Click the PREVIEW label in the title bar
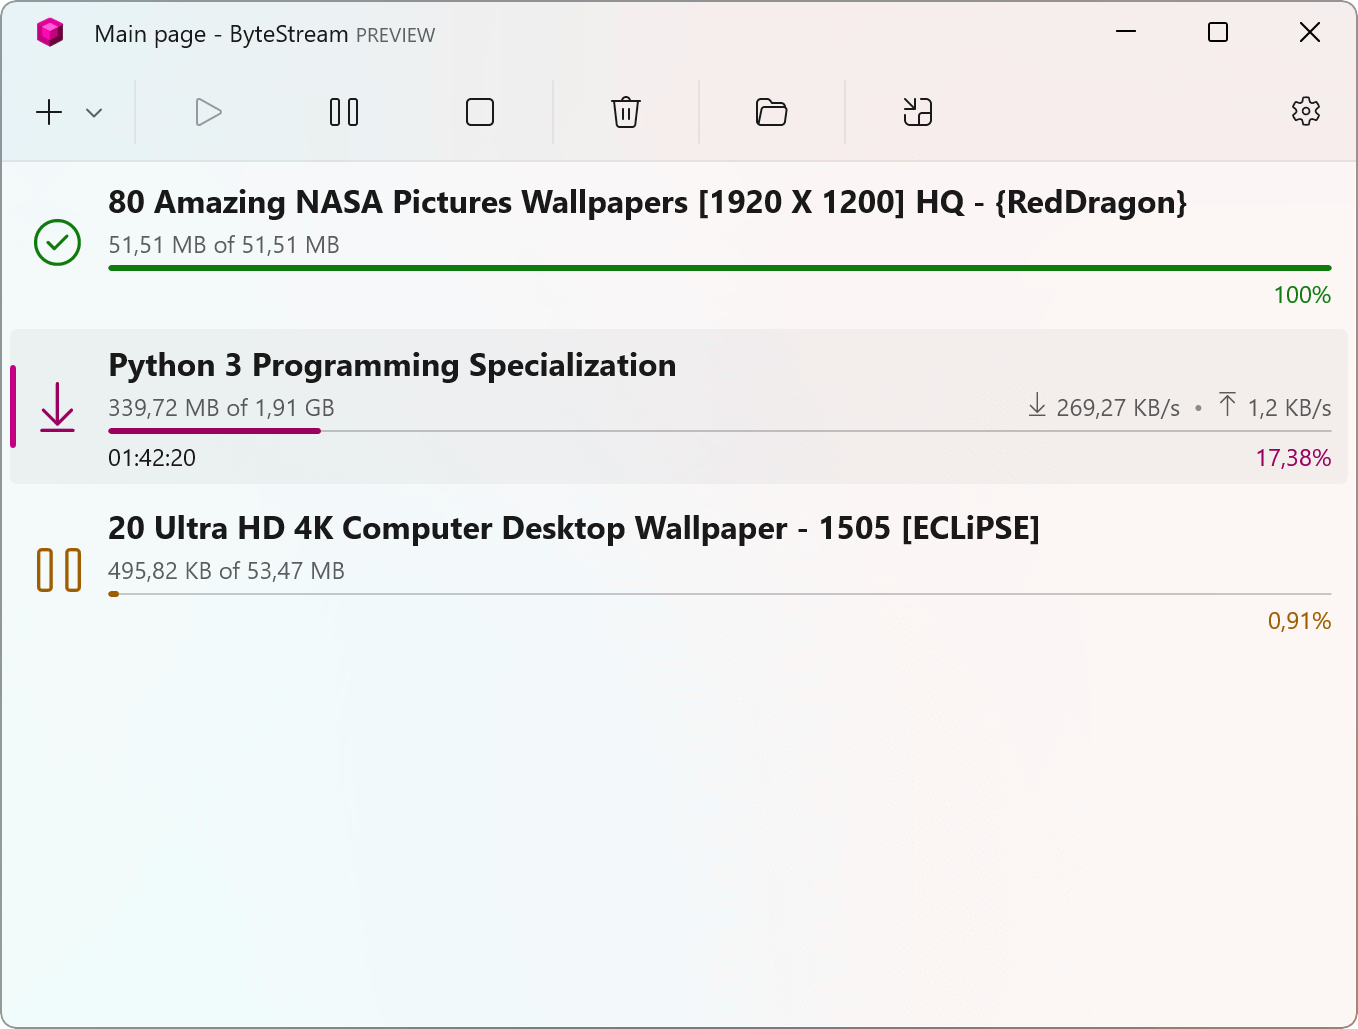This screenshot has width=1358, height=1029. (398, 34)
